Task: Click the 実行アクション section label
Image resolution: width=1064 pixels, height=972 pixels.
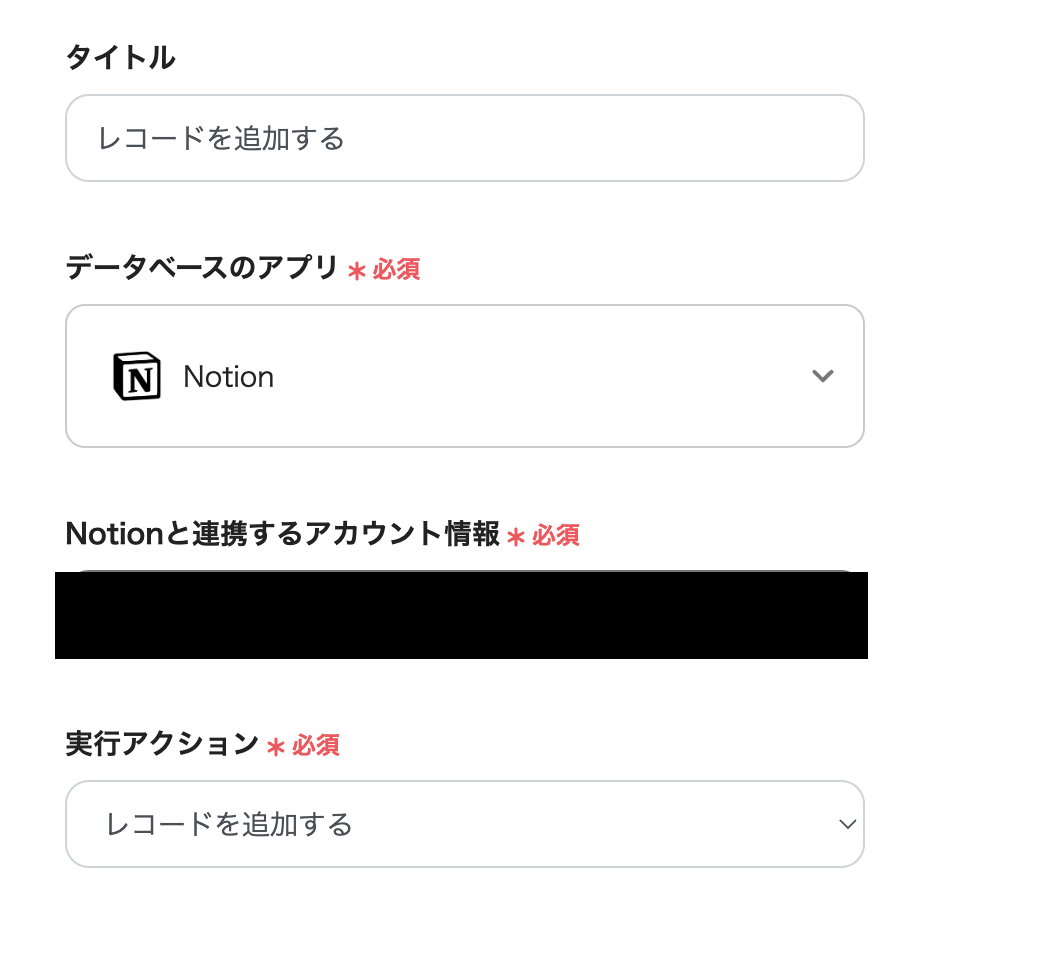Action: click(162, 745)
